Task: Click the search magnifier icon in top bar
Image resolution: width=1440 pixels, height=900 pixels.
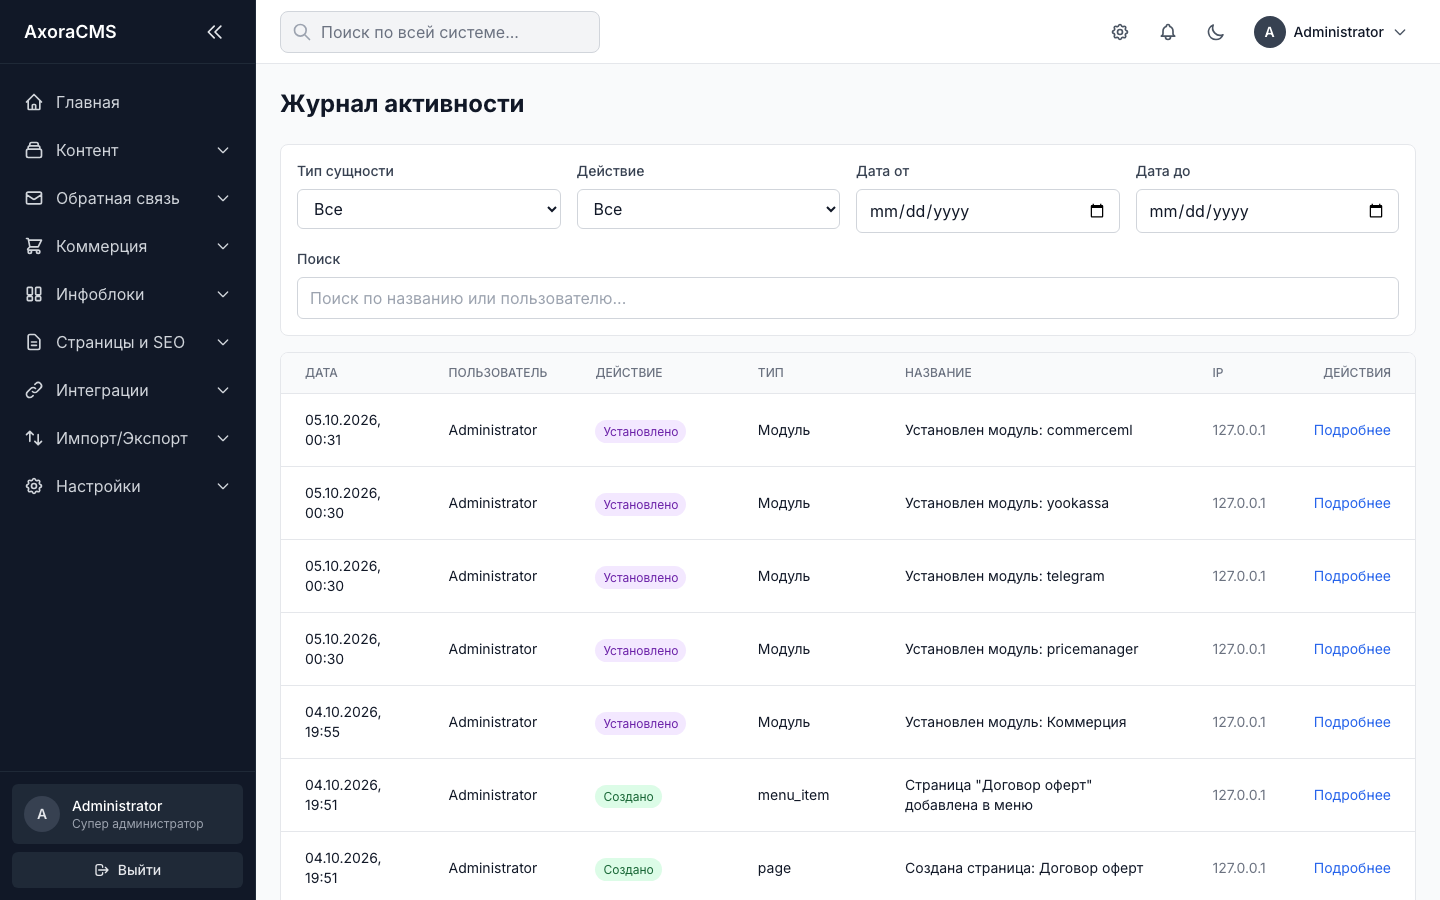Action: click(x=301, y=32)
